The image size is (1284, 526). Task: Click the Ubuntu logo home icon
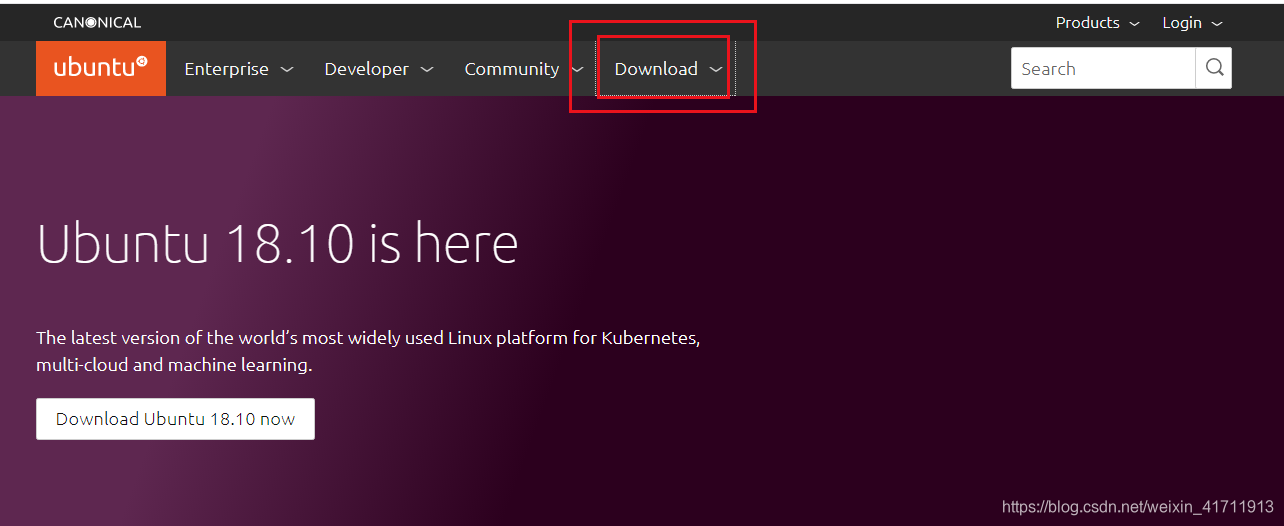pyautogui.click(x=101, y=68)
